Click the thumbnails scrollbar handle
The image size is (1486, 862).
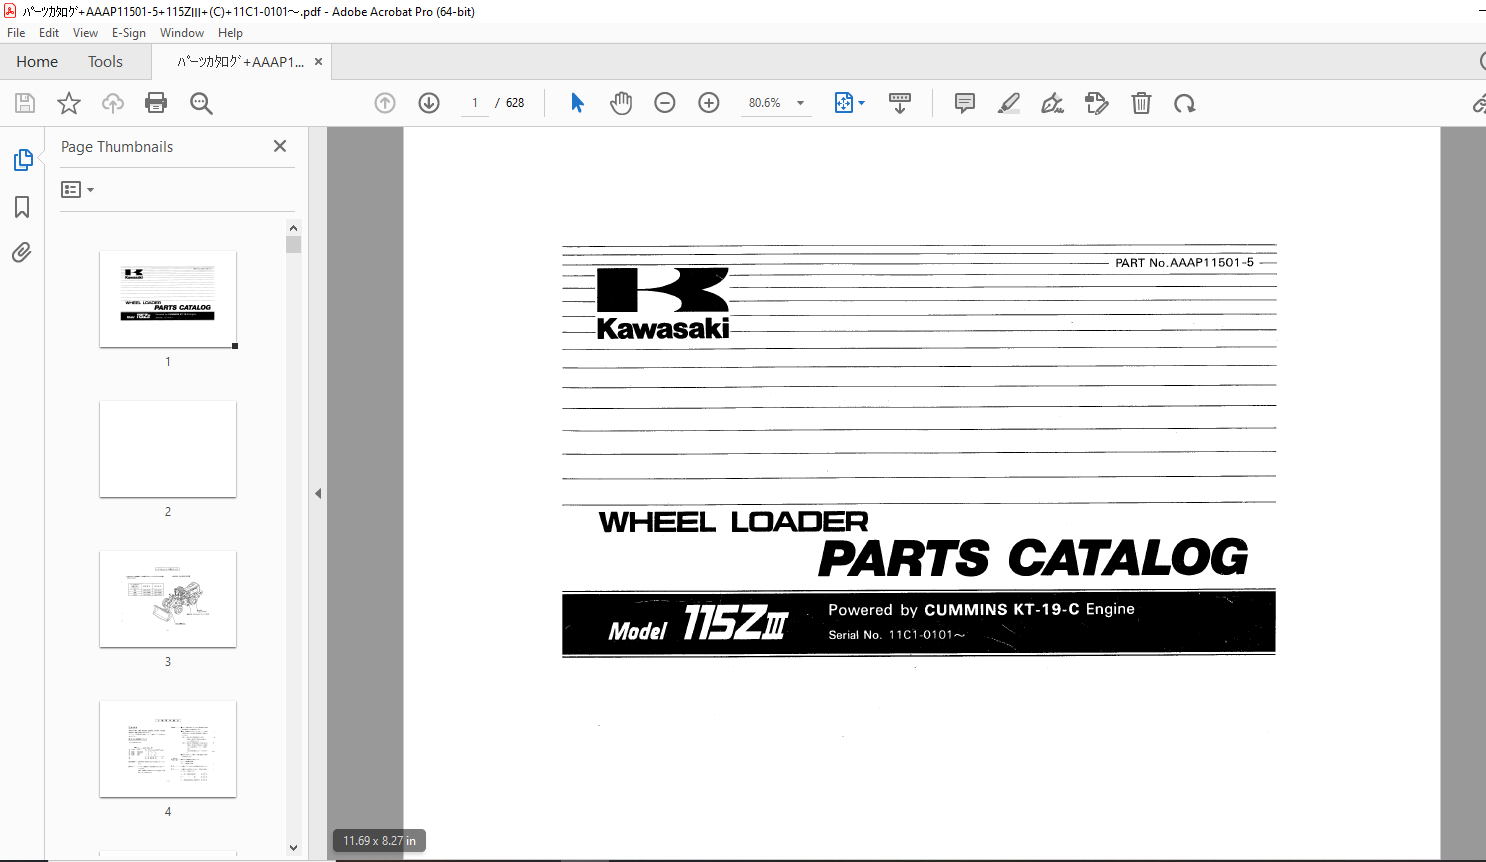(293, 245)
